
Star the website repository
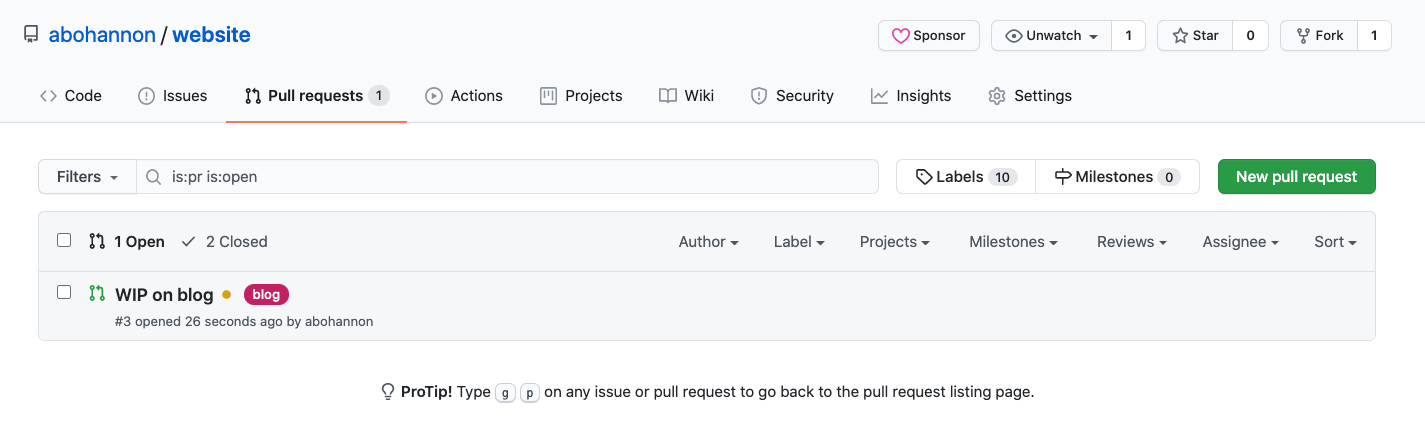click(x=1194, y=35)
